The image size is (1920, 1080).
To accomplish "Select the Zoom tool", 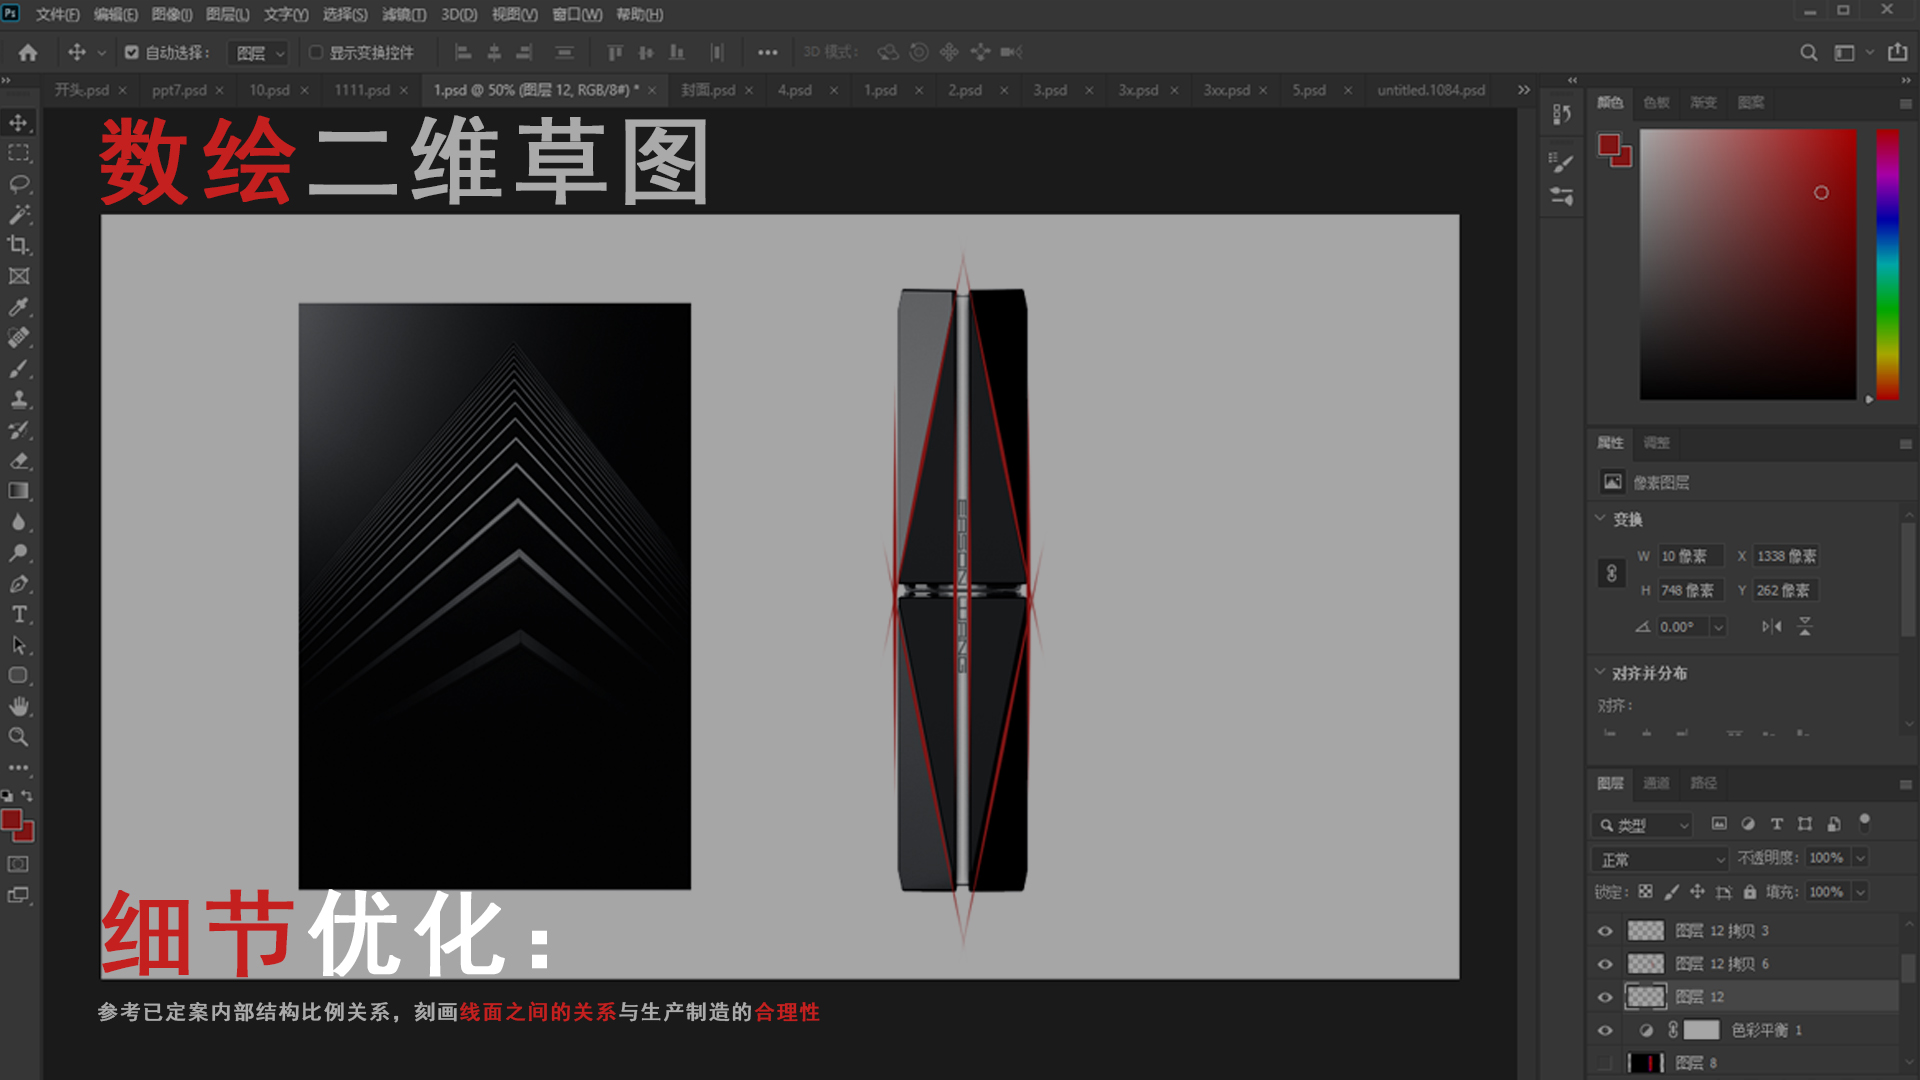I will pos(20,737).
